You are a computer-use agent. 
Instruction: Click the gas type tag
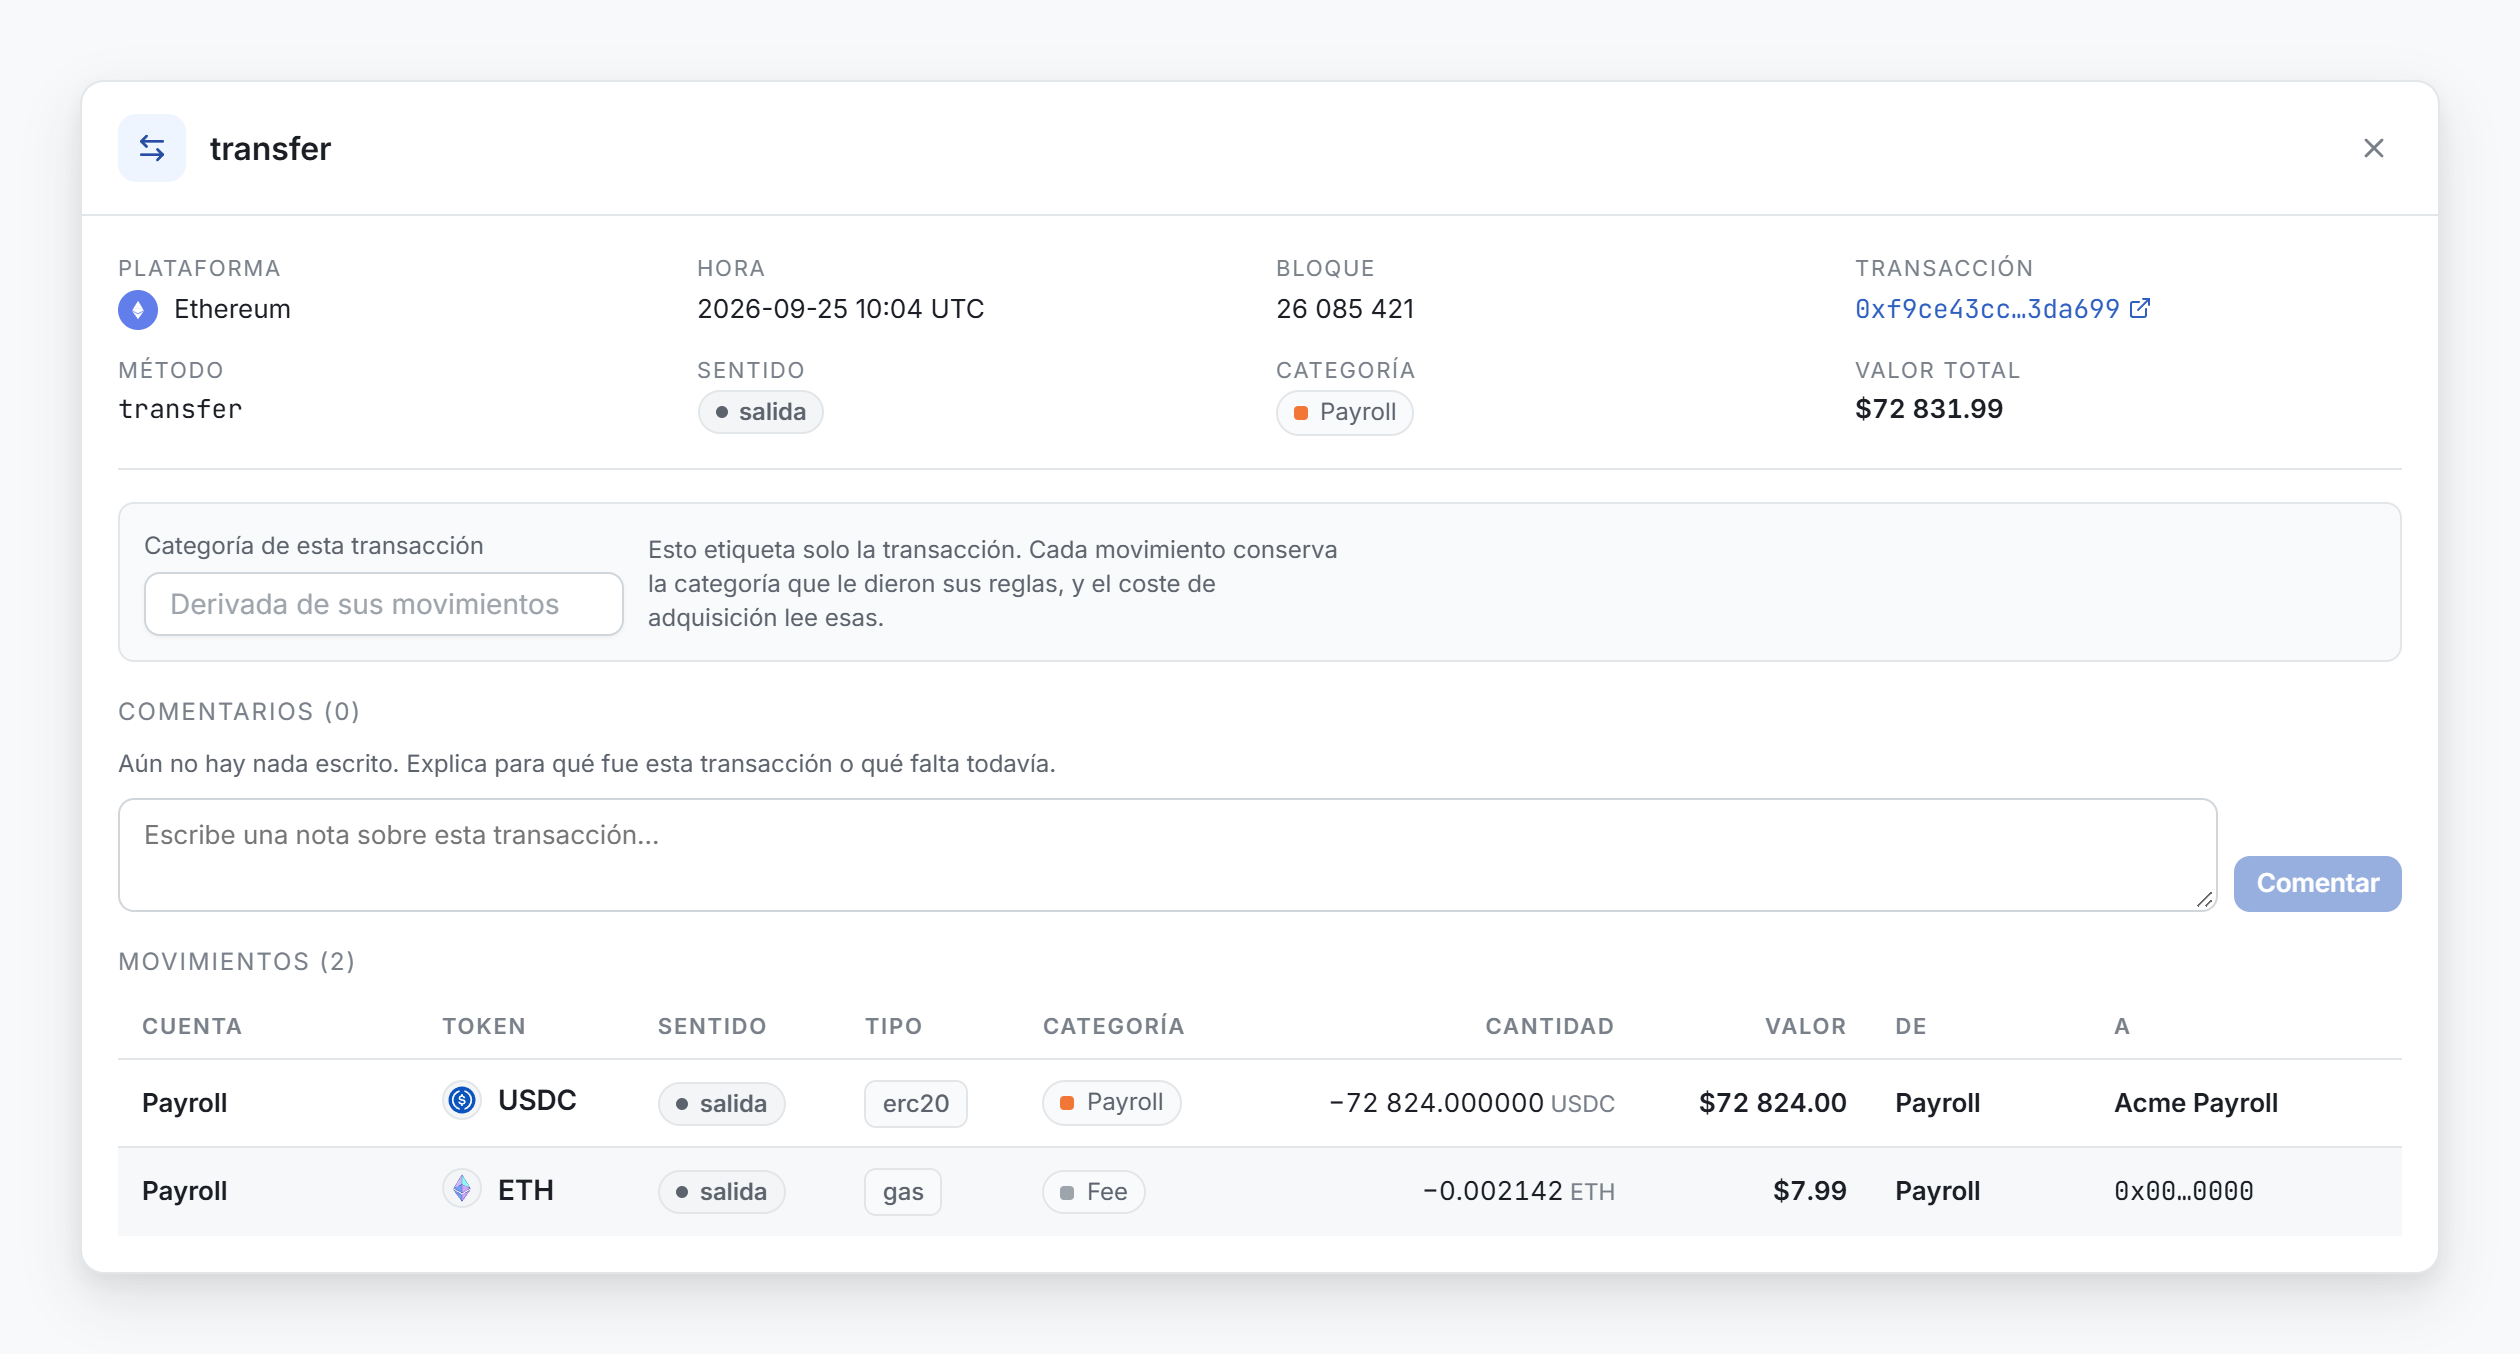pos(903,1191)
